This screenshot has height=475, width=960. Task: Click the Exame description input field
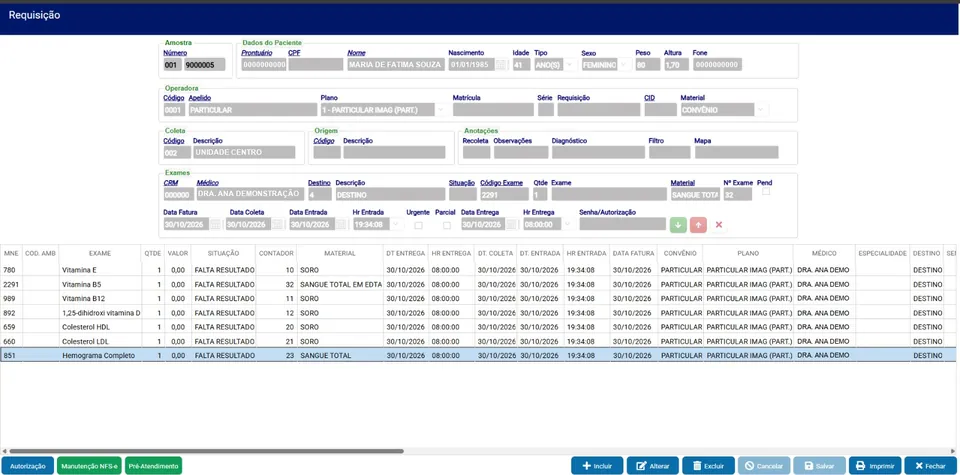609,194
